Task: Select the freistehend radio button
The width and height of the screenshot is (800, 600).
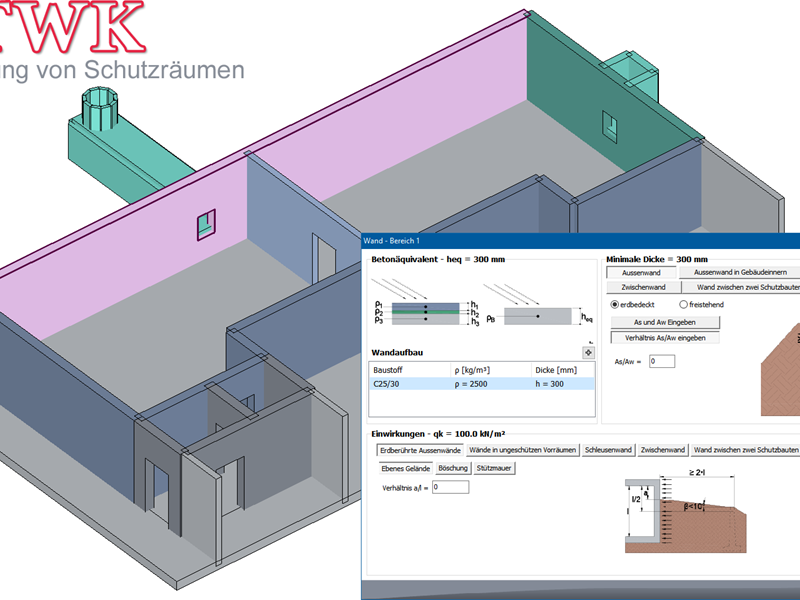Action: [684, 304]
